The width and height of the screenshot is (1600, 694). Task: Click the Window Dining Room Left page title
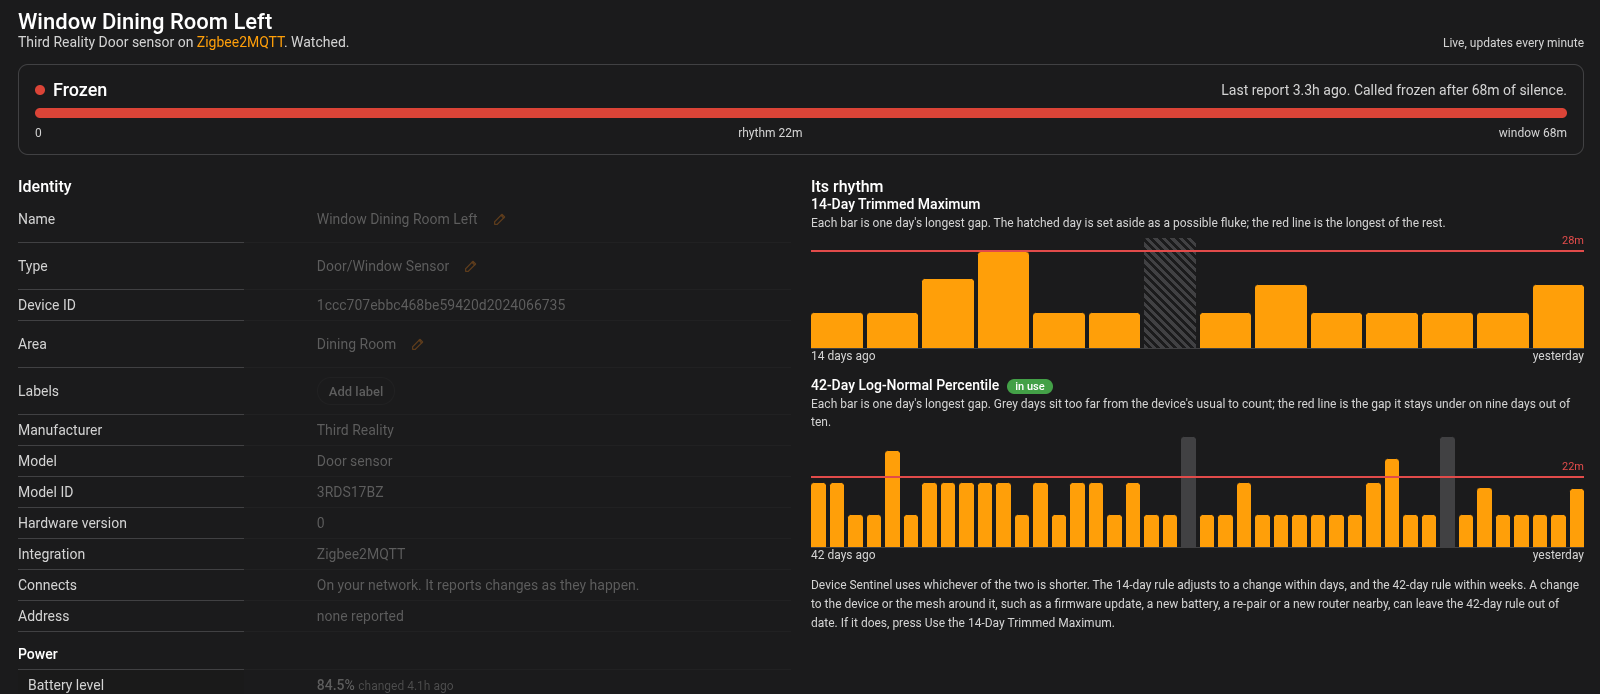point(145,21)
